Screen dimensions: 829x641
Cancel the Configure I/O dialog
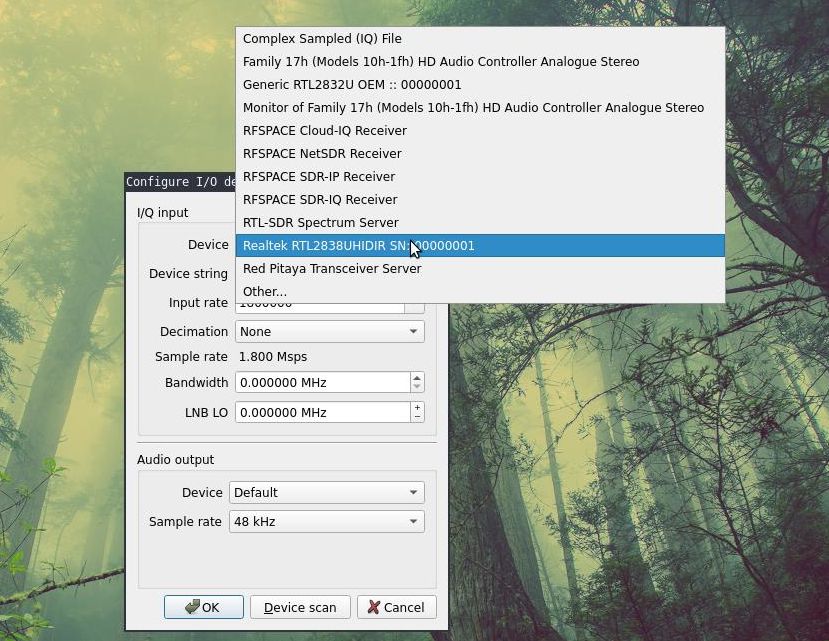(397, 607)
